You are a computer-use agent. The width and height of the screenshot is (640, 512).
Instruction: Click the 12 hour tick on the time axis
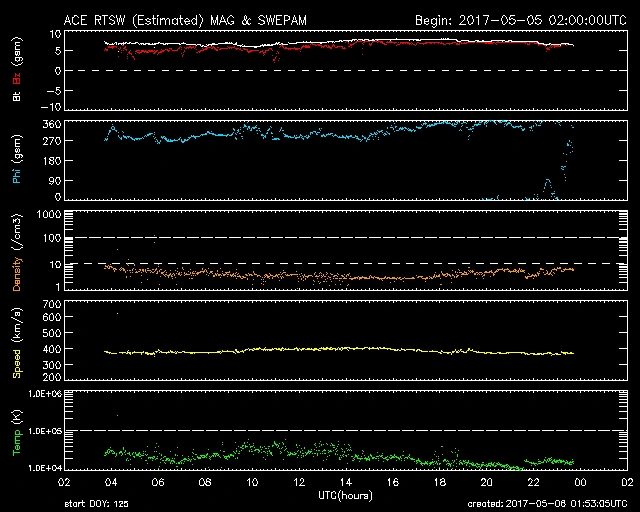tap(299, 482)
